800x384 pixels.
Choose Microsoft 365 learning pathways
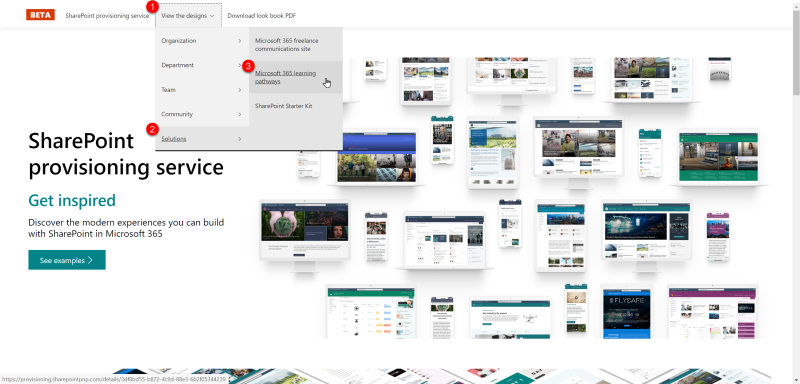coord(295,77)
